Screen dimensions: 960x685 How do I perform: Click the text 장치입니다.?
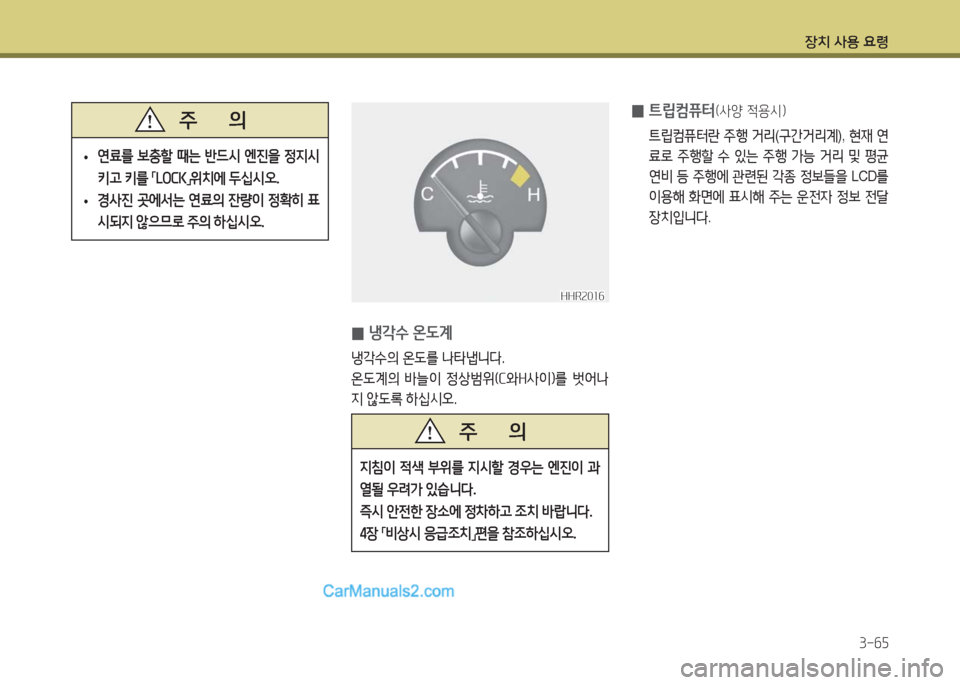680,217
